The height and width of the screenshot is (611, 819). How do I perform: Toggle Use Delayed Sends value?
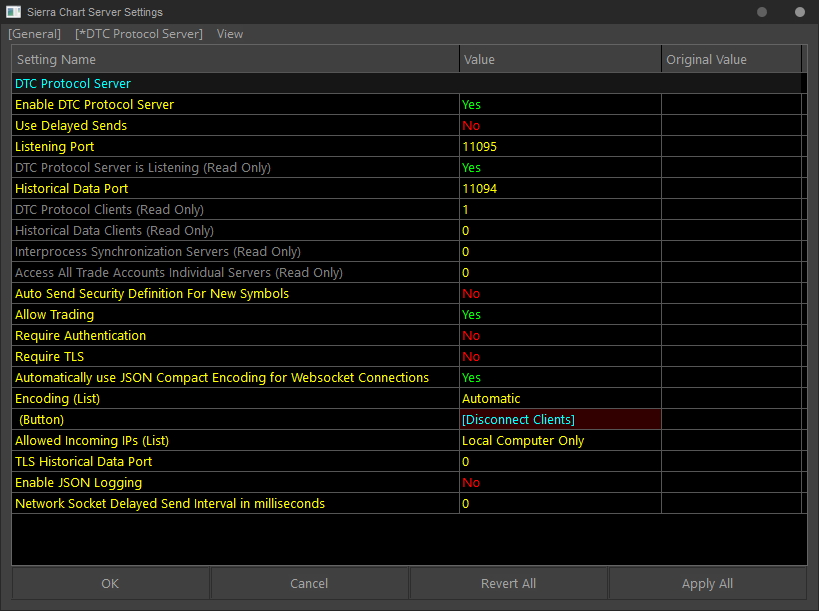click(x=560, y=125)
